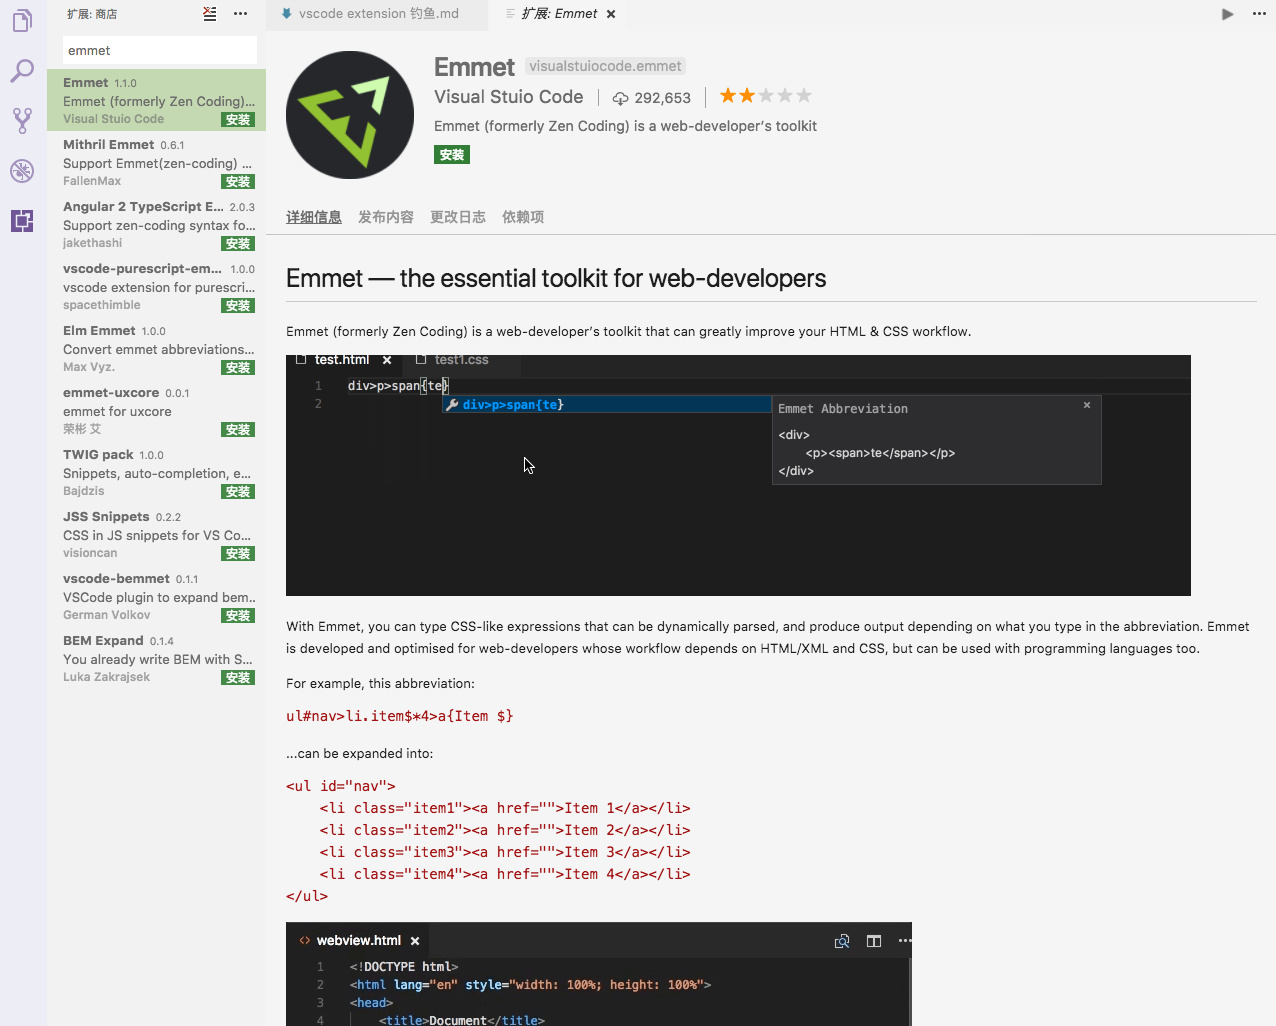Install Mithril Emmet extension
This screenshot has width=1276, height=1026.
click(238, 182)
